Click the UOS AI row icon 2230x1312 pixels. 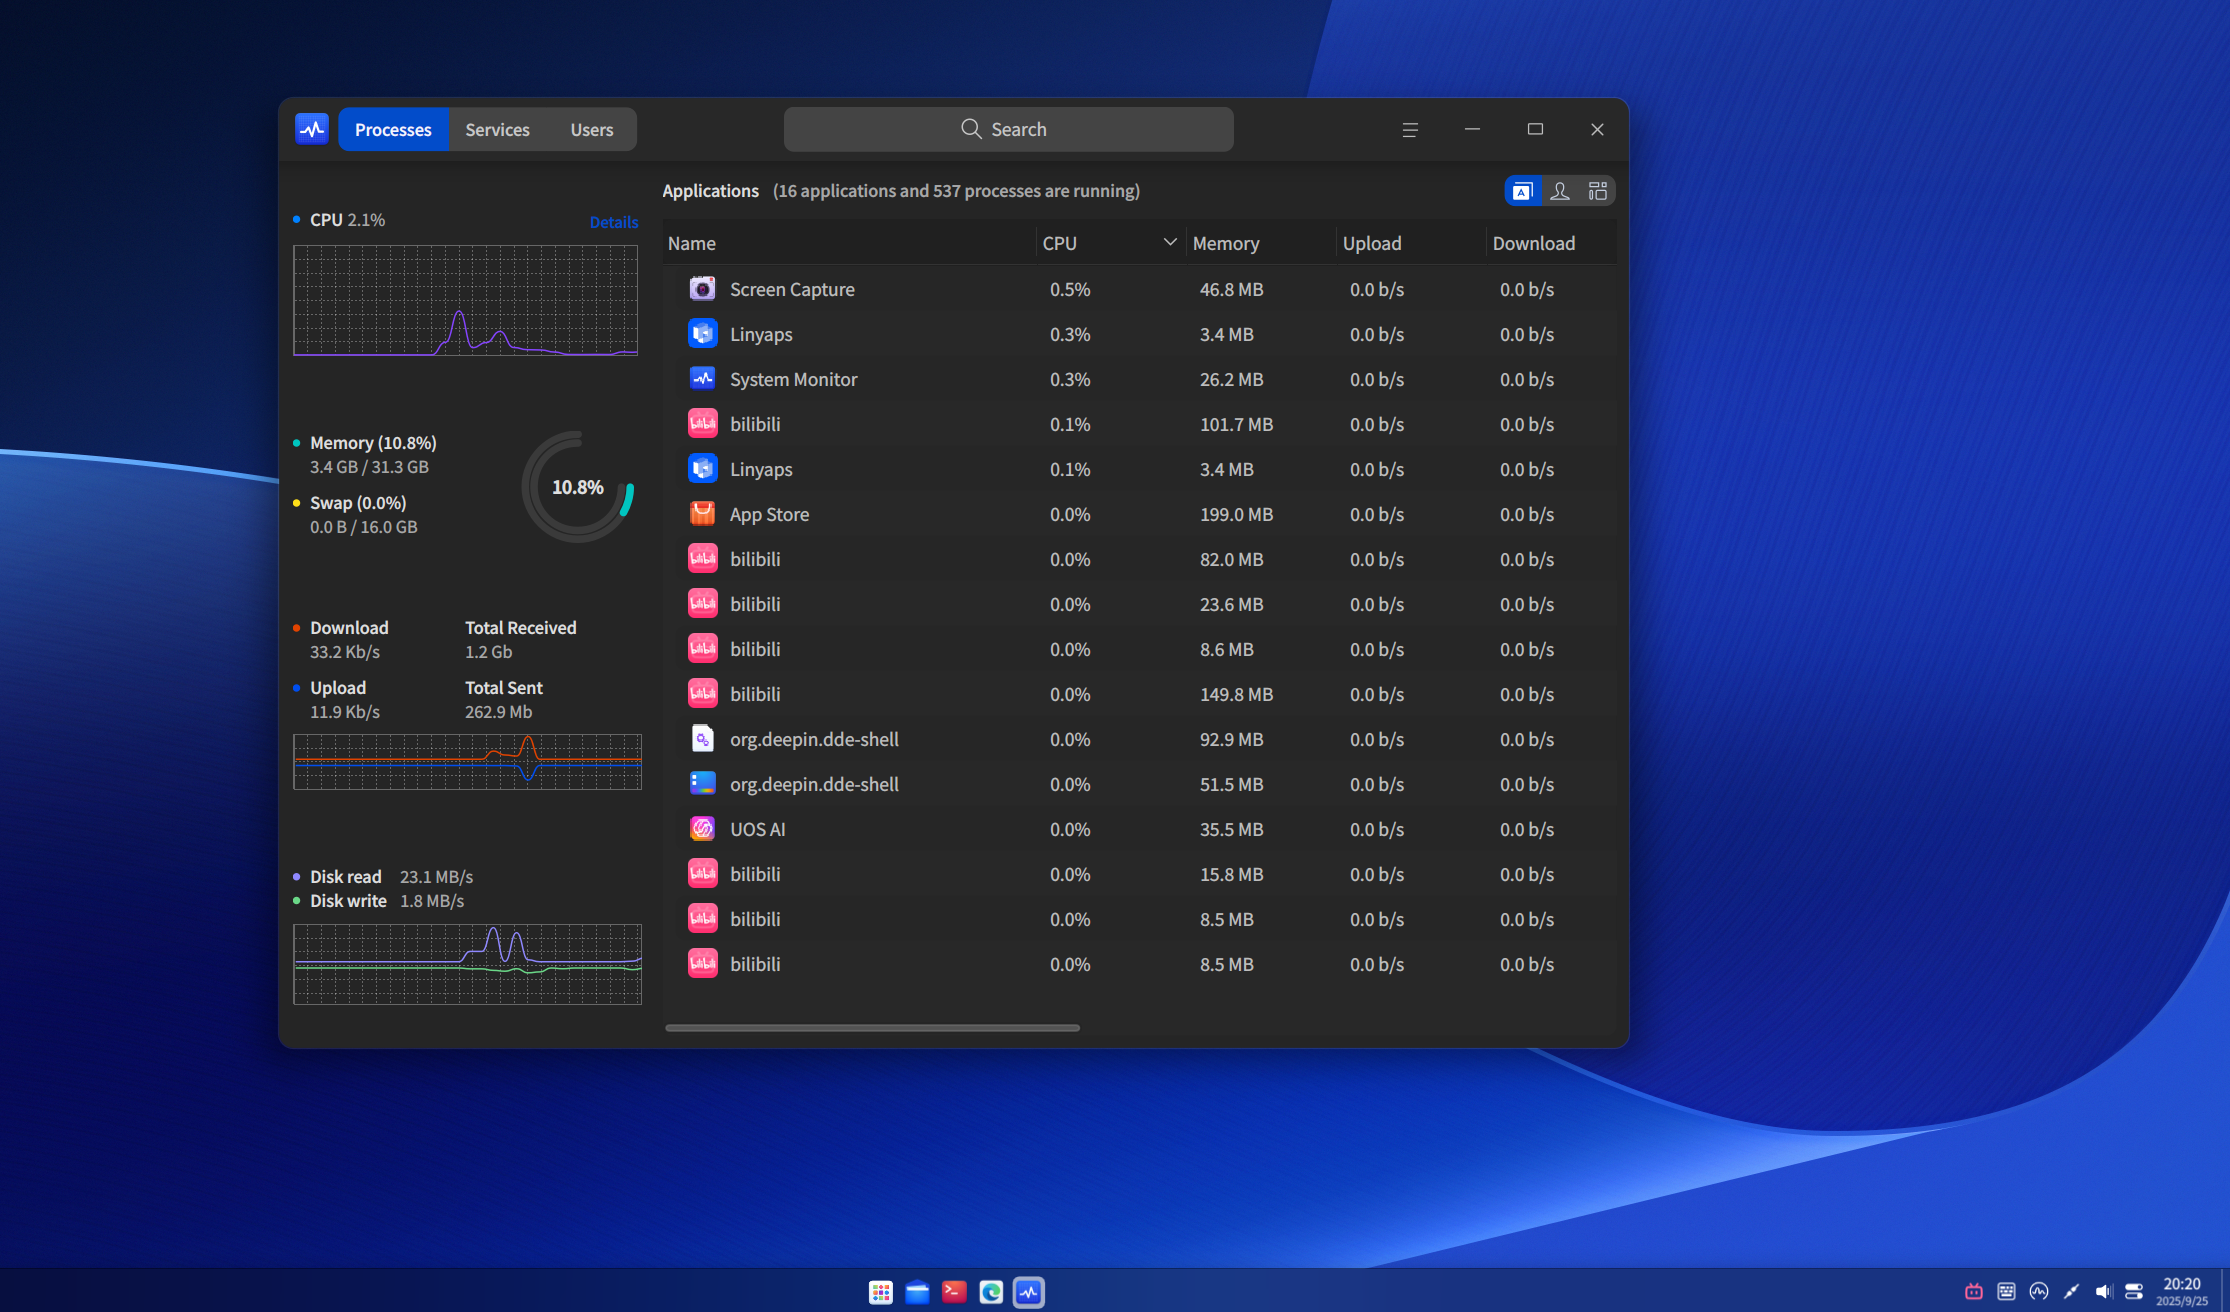(x=703, y=829)
